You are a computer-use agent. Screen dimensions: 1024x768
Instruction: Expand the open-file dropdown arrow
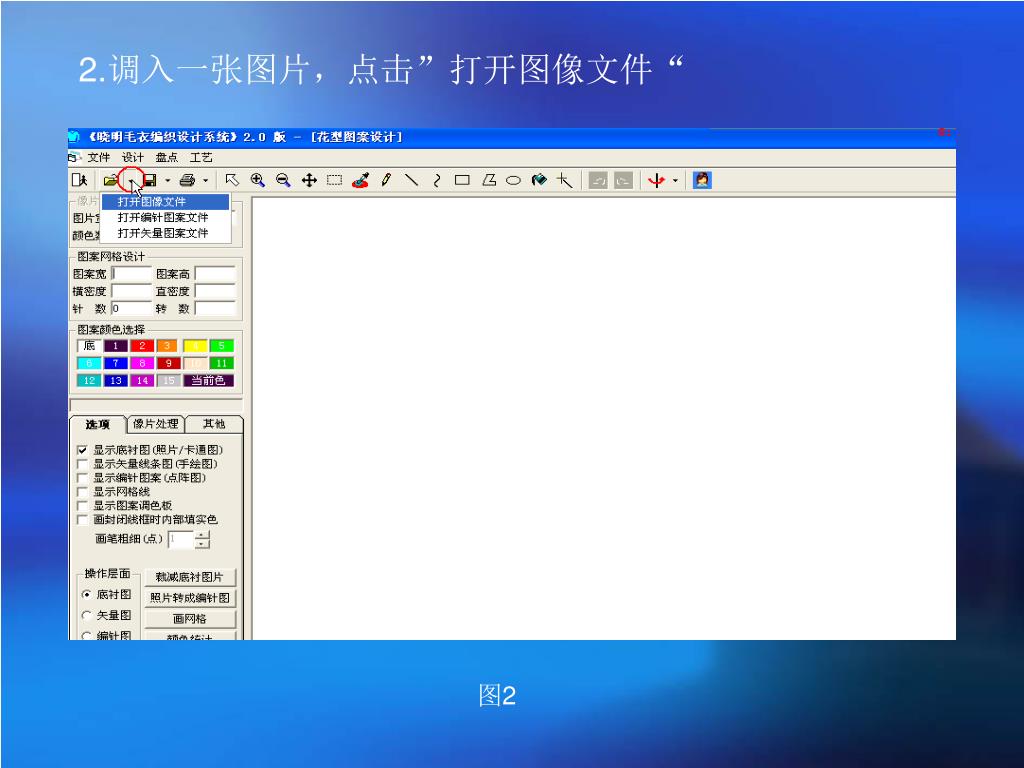(131, 180)
